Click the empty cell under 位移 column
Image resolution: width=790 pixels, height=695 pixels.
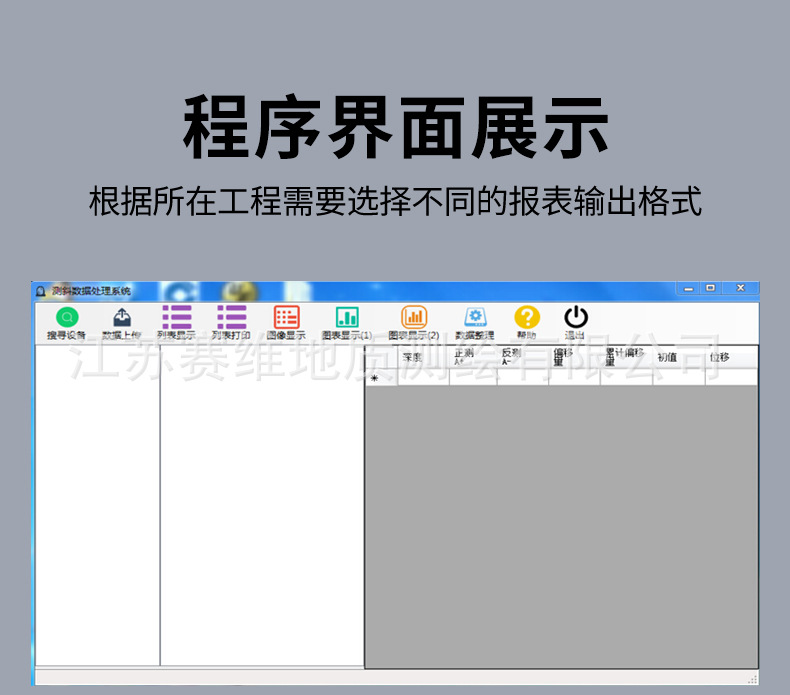[731, 377]
